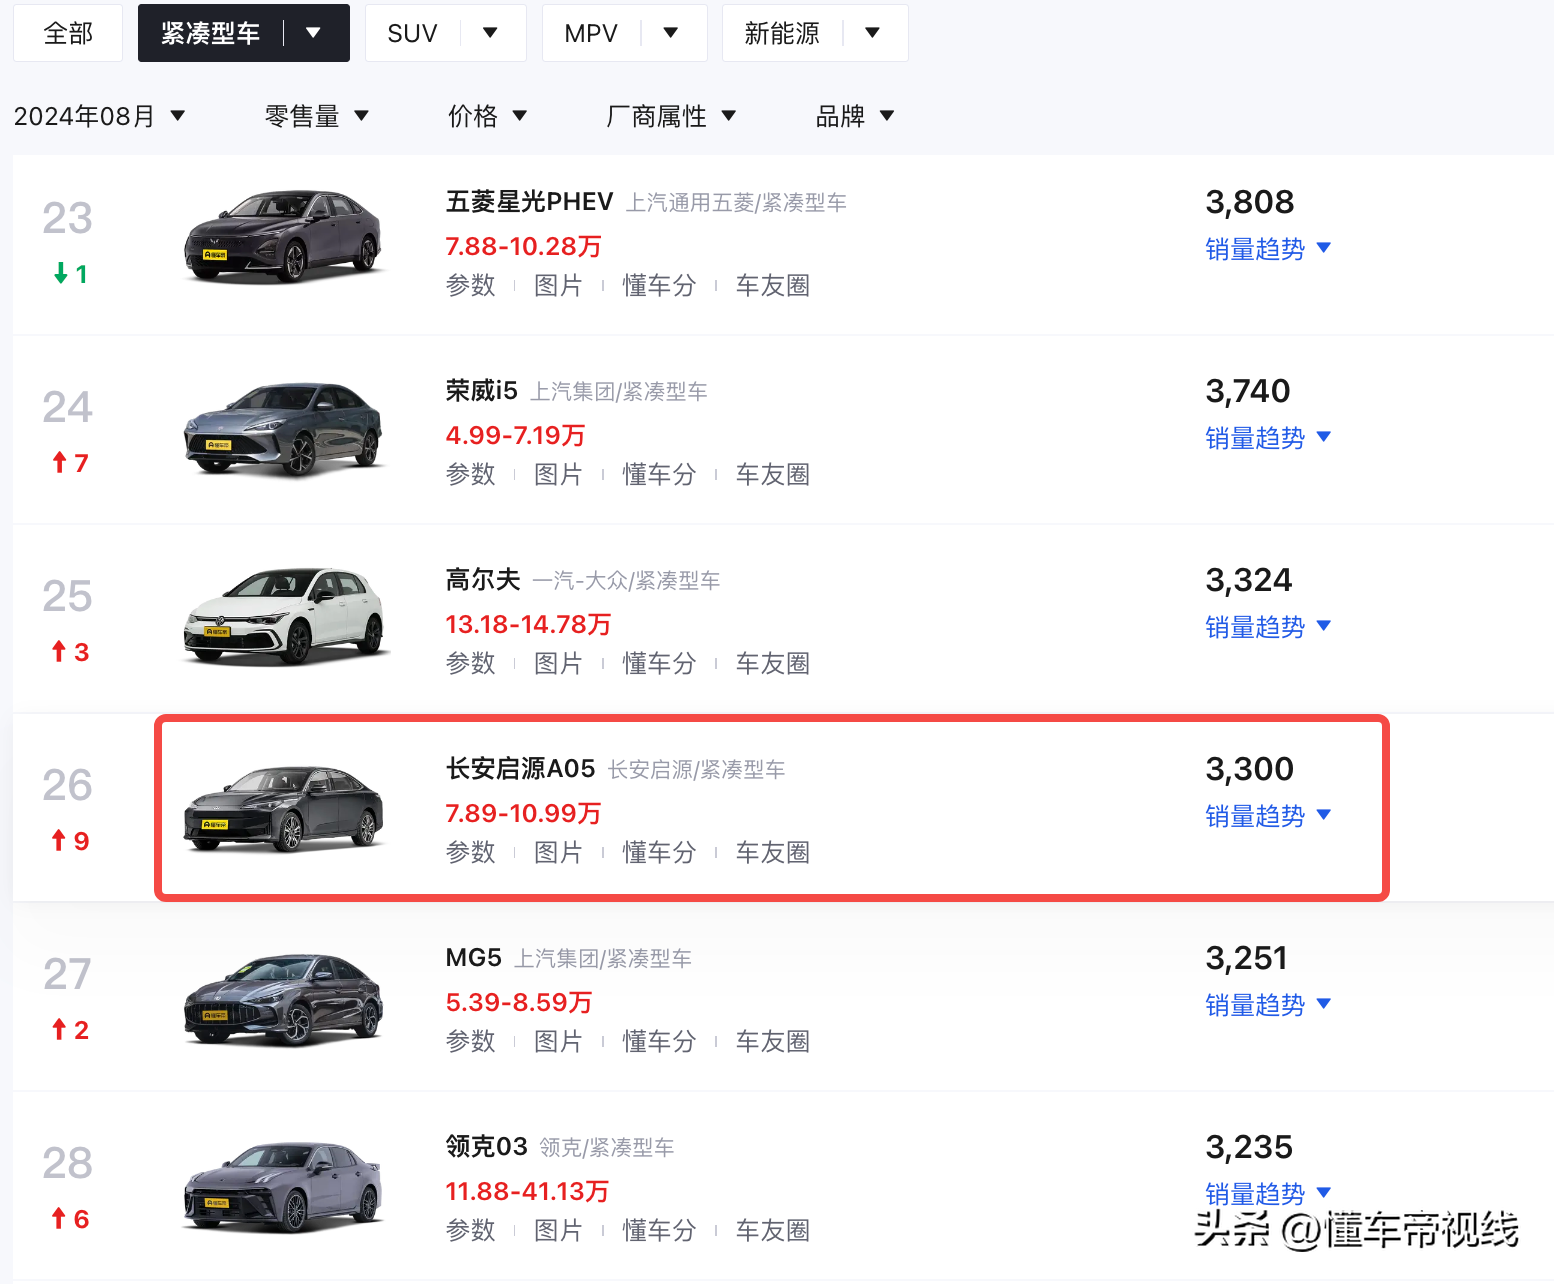Viewport: 1554px width, 1284px height.
Task: Open the 2024年08月 month selector
Action: pyautogui.click(x=100, y=116)
